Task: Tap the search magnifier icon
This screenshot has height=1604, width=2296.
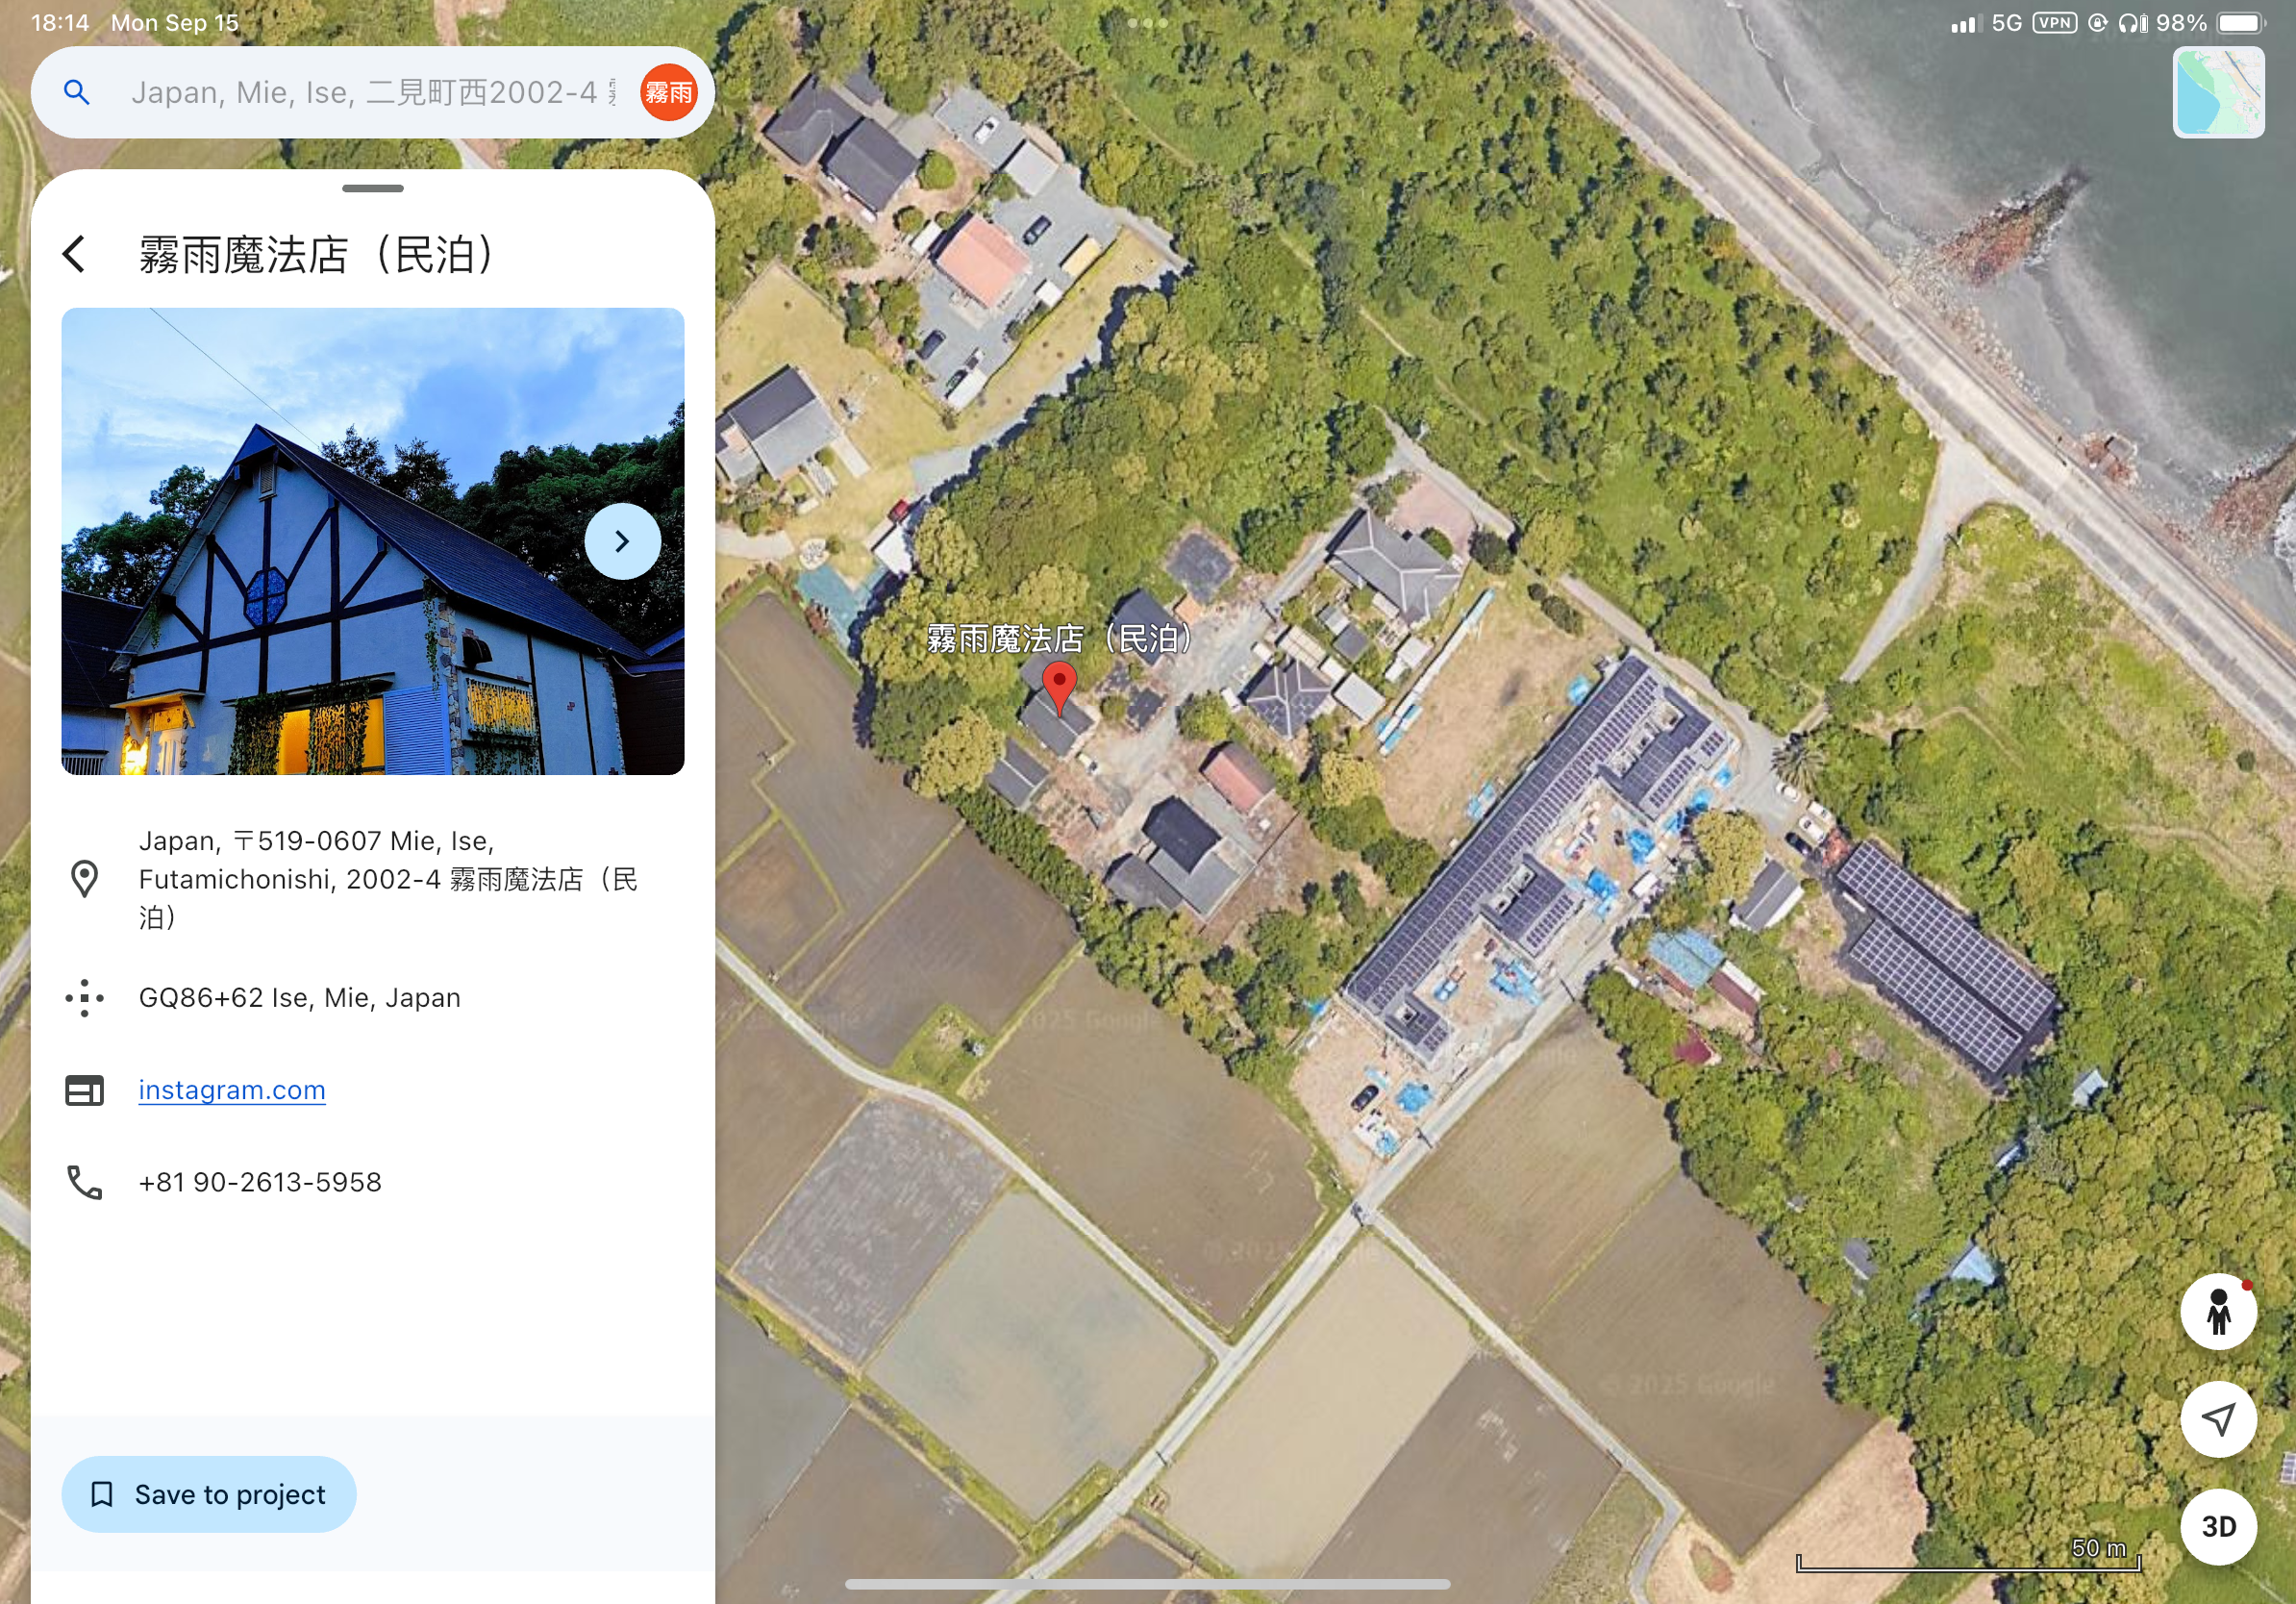Action: [x=77, y=92]
